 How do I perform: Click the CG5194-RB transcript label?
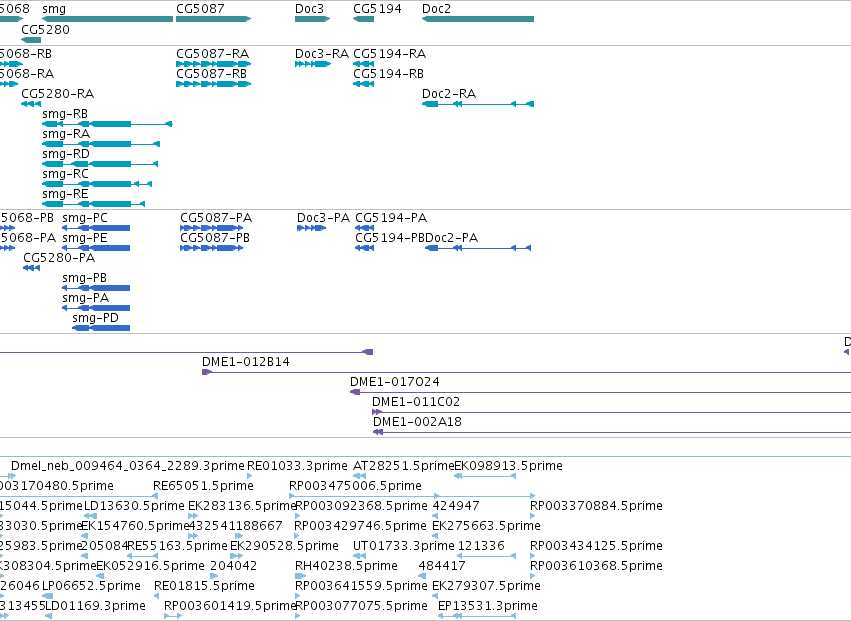(389, 73)
